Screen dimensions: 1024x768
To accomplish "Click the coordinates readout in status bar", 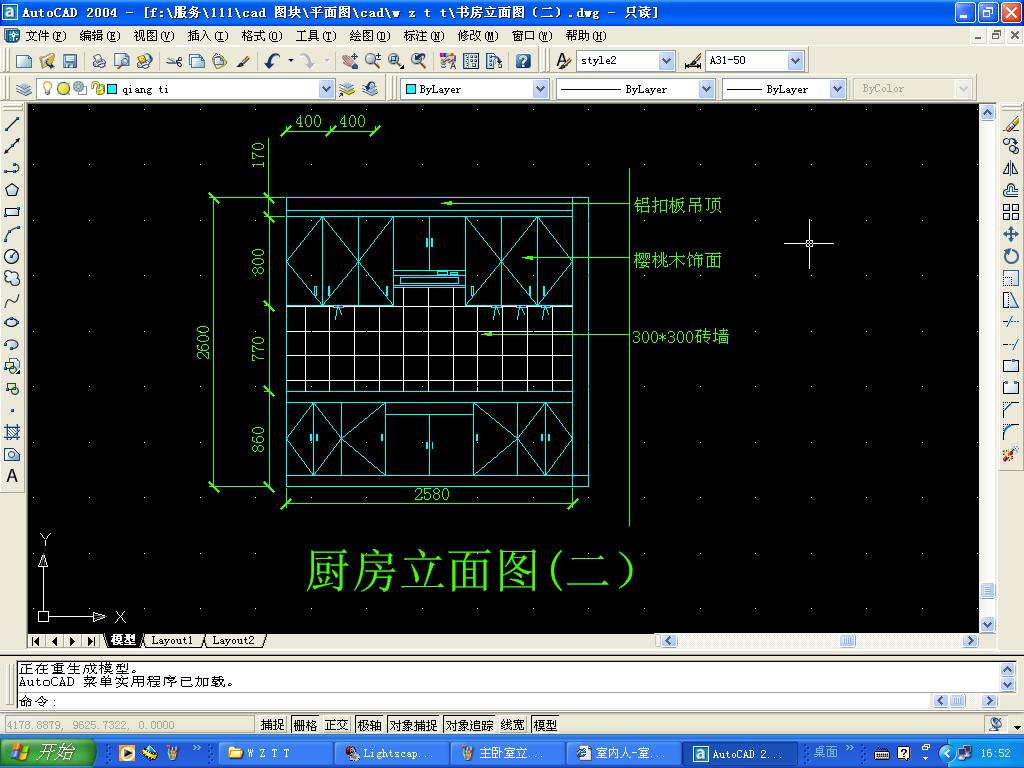I will [x=129, y=725].
